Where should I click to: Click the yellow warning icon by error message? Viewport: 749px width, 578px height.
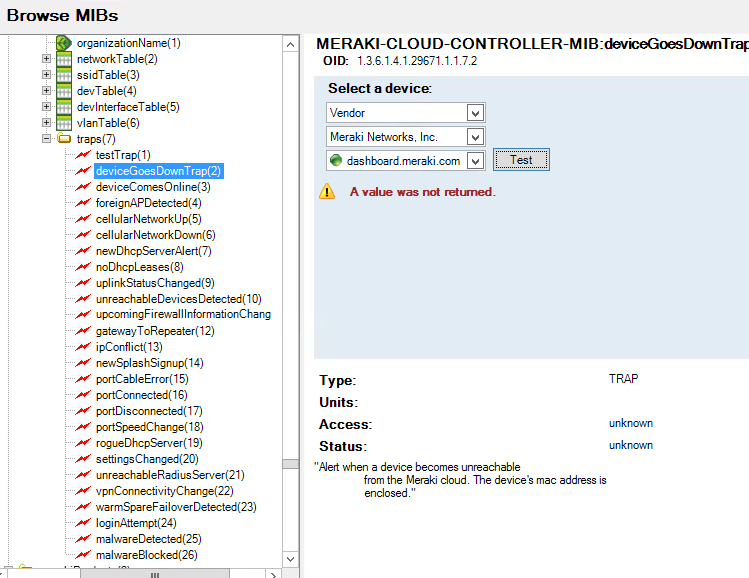(x=327, y=192)
